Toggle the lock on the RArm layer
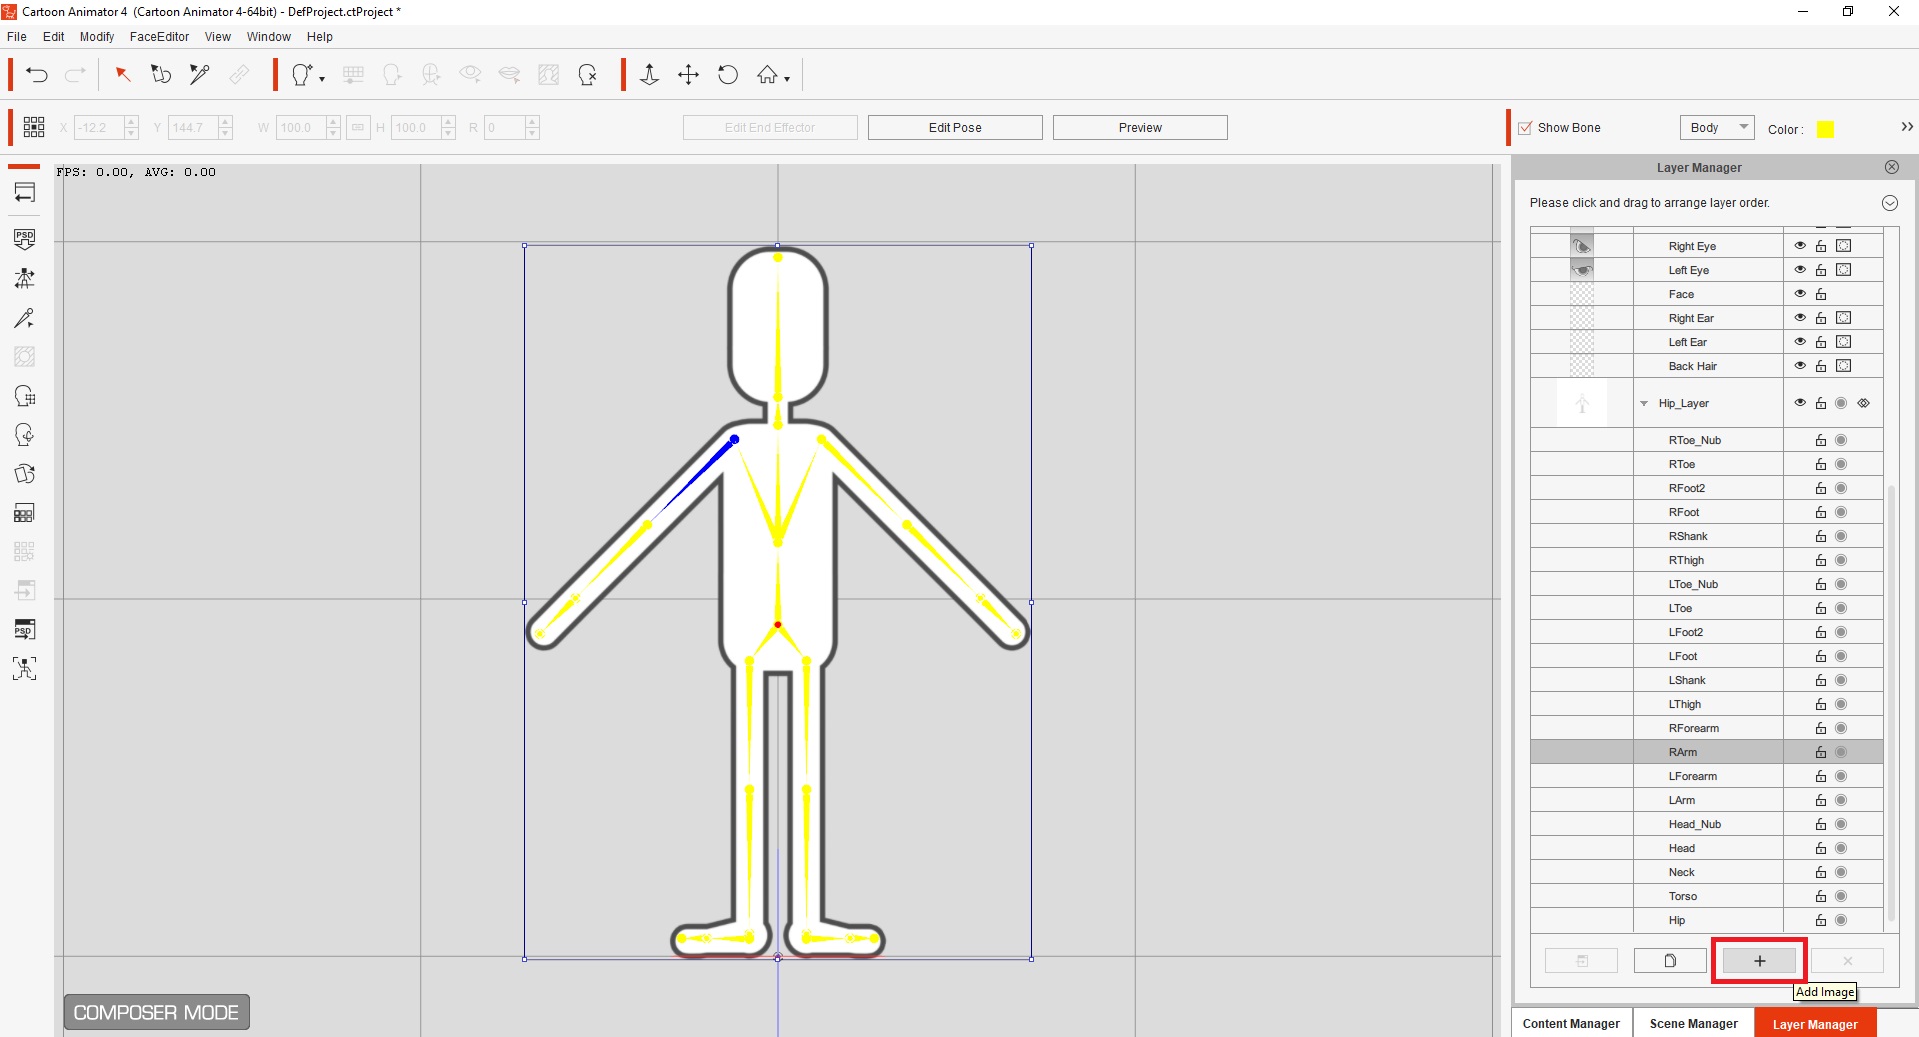 click(x=1821, y=752)
